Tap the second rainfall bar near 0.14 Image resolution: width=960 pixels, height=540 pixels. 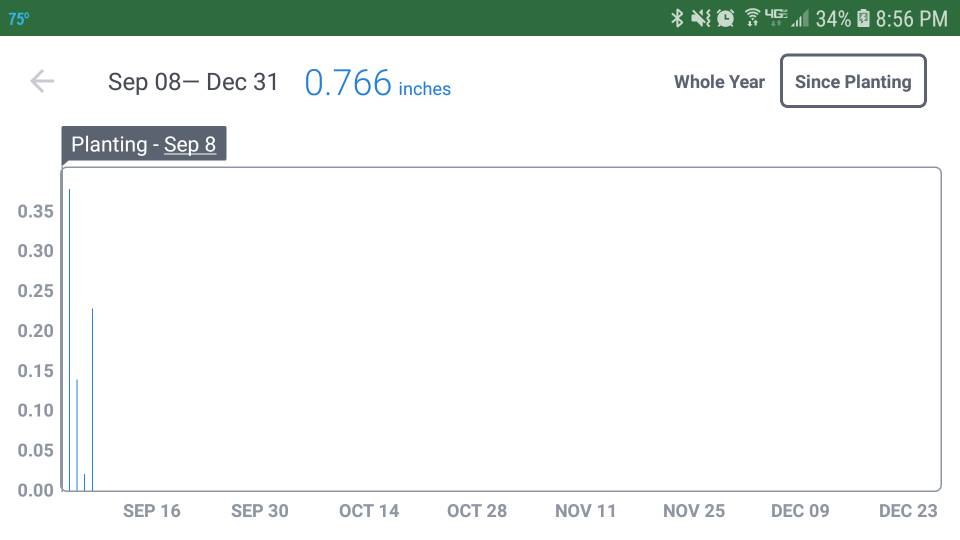[x=77, y=435]
